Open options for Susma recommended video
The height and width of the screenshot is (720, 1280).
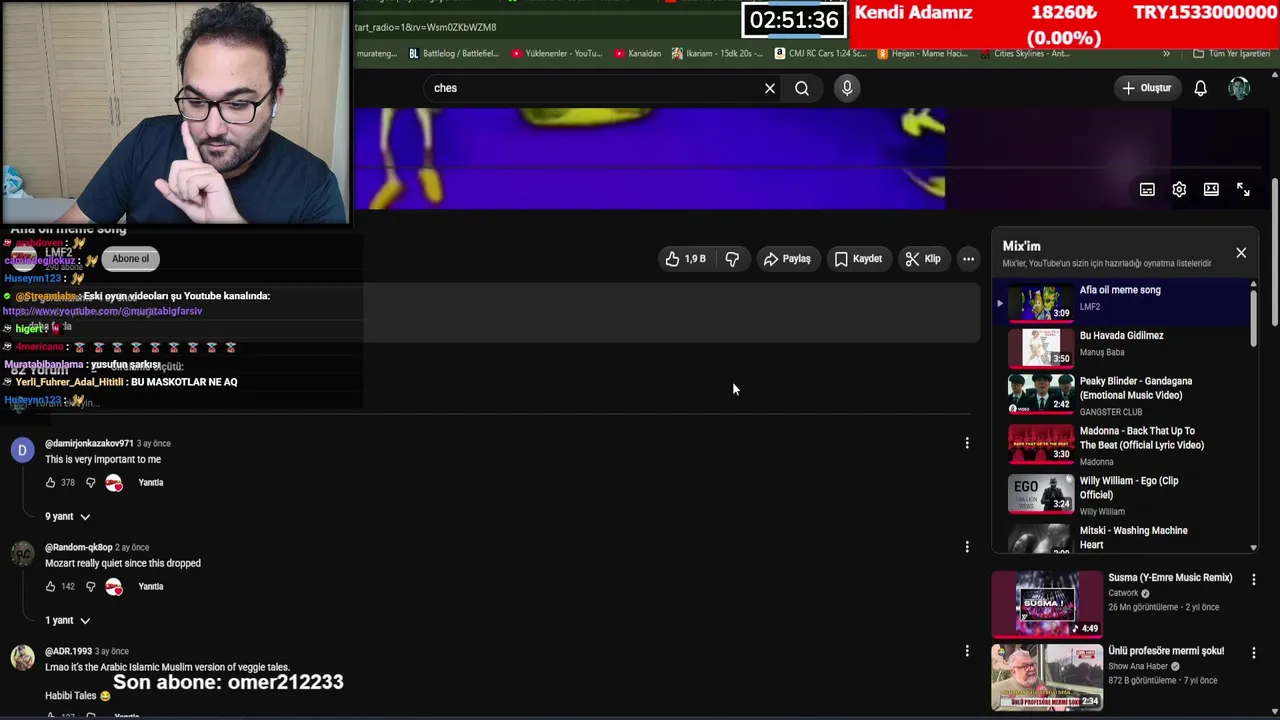(1253, 579)
